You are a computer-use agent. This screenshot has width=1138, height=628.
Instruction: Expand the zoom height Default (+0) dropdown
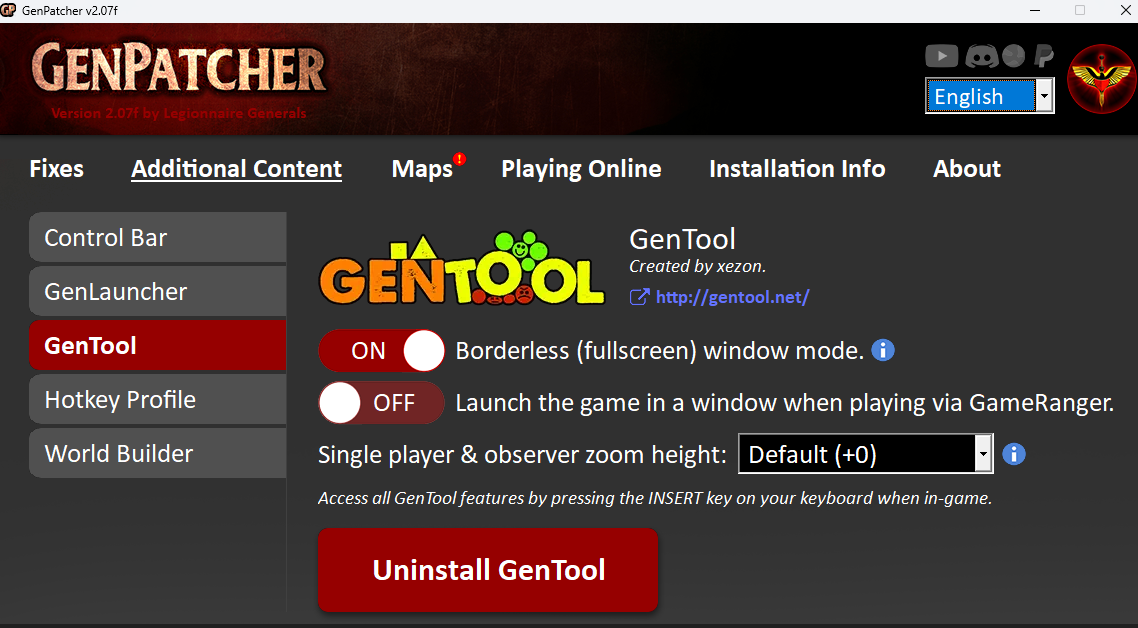pos(865,454)
